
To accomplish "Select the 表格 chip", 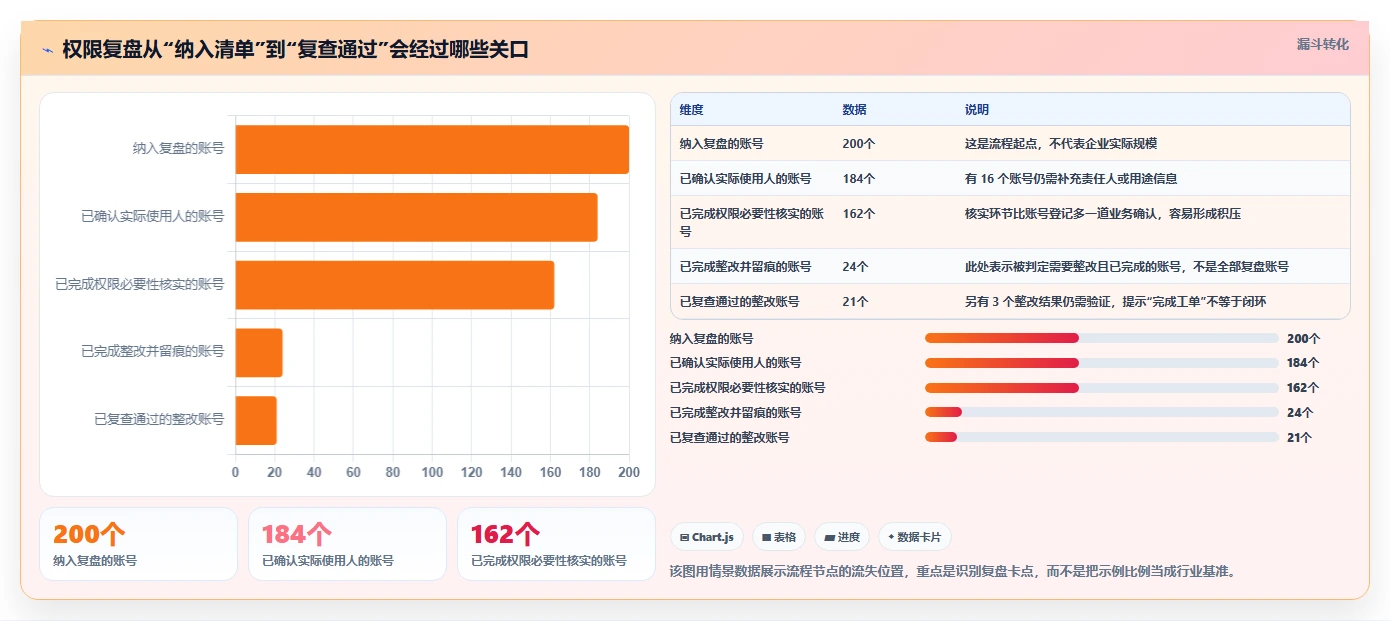I will [779, 537].
